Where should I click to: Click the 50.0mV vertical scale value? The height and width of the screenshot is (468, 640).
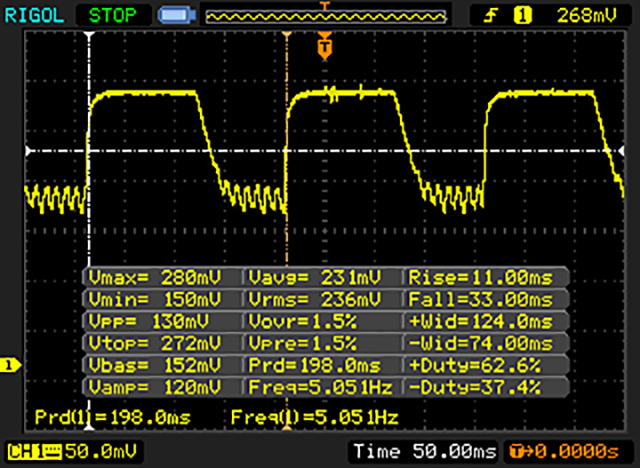point(100,451)
